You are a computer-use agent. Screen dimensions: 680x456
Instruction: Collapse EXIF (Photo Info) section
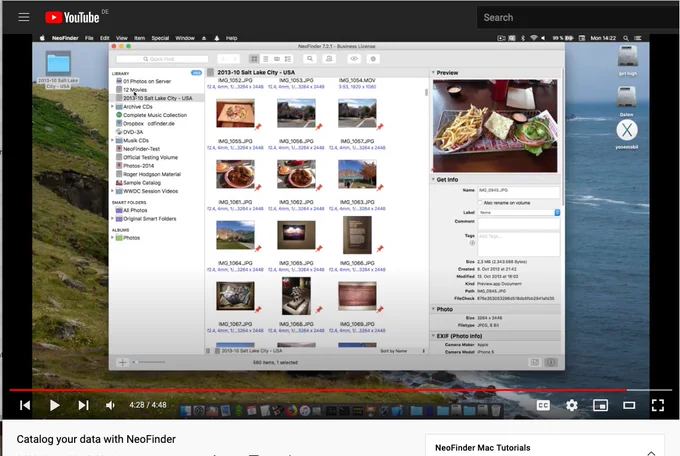[433, 336]
